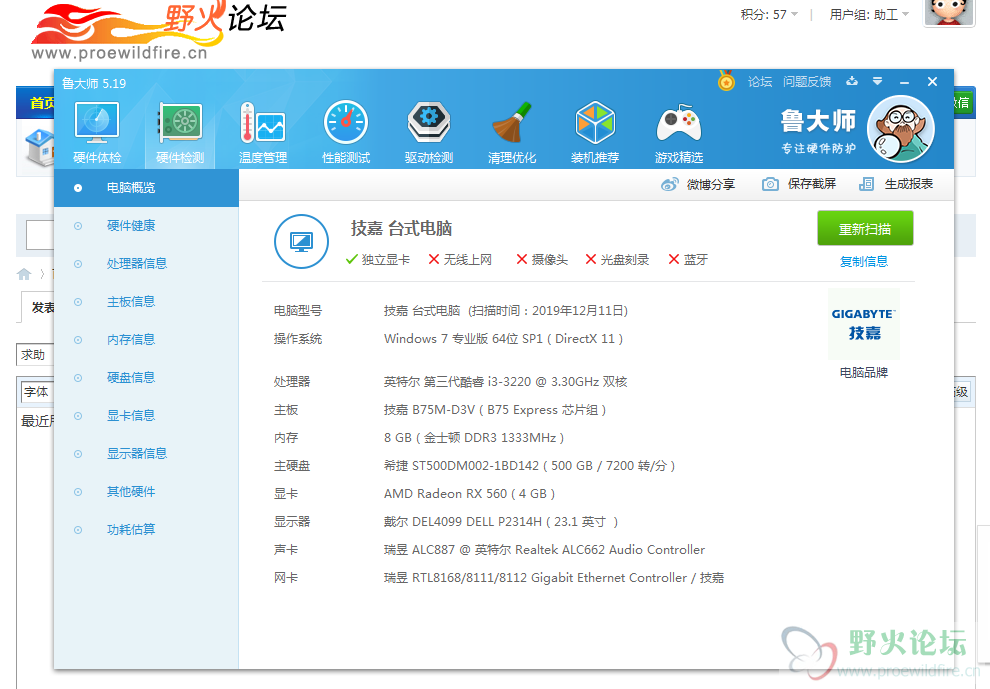
Task: Expand the 积分: 57 dropdown
Action: pyautogui.click(x=769, y=14)
